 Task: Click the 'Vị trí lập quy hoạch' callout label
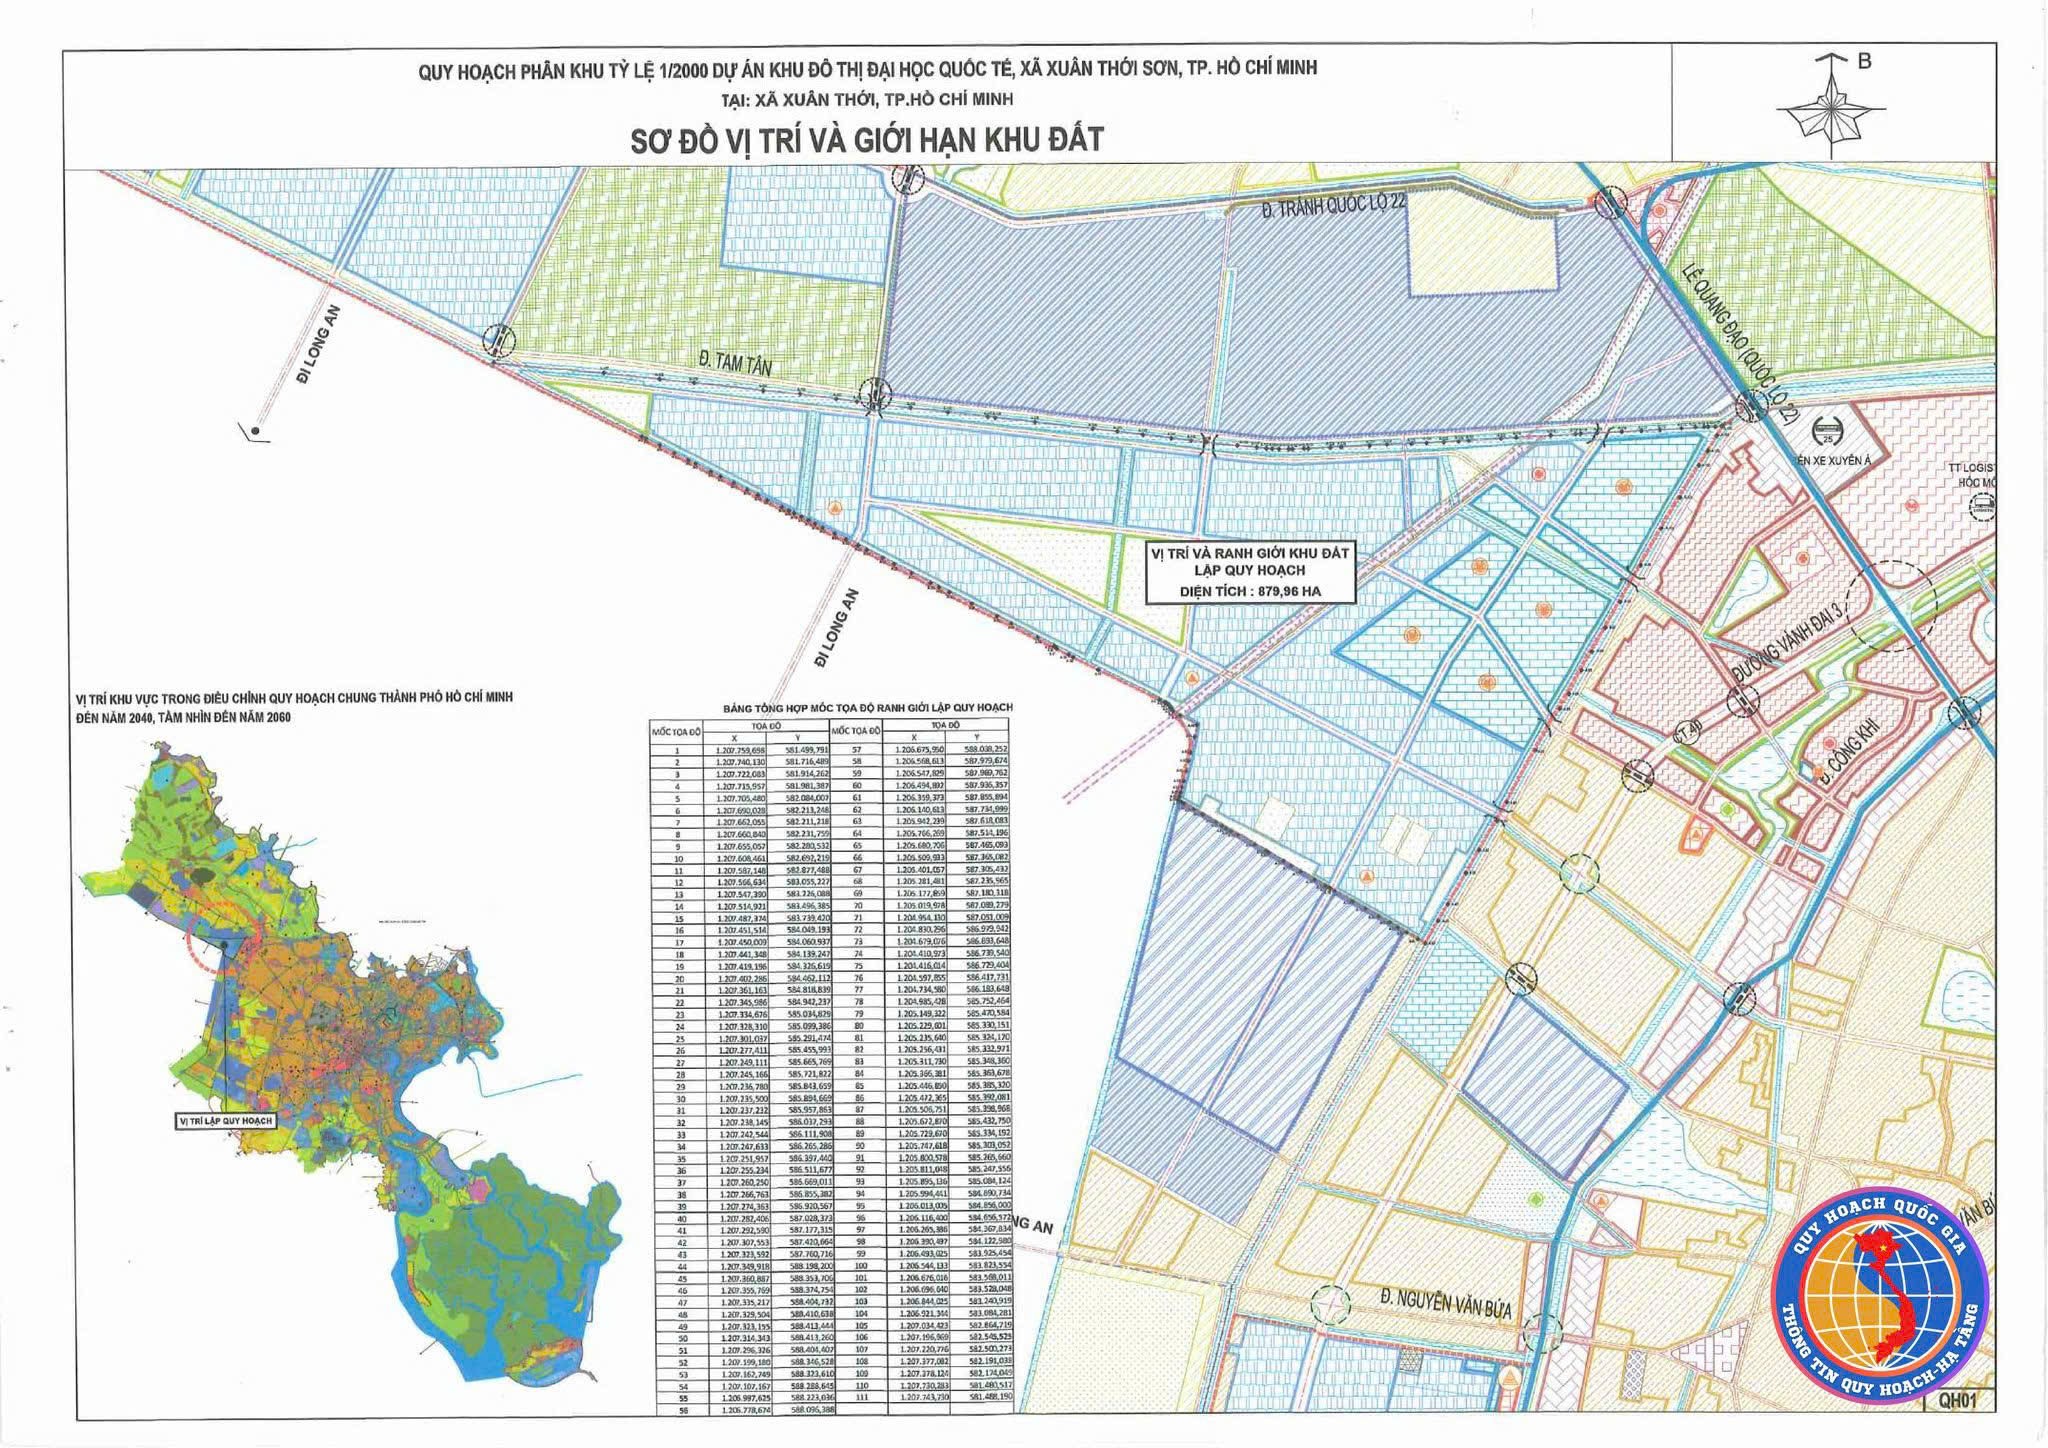(x=225, y=1121)
